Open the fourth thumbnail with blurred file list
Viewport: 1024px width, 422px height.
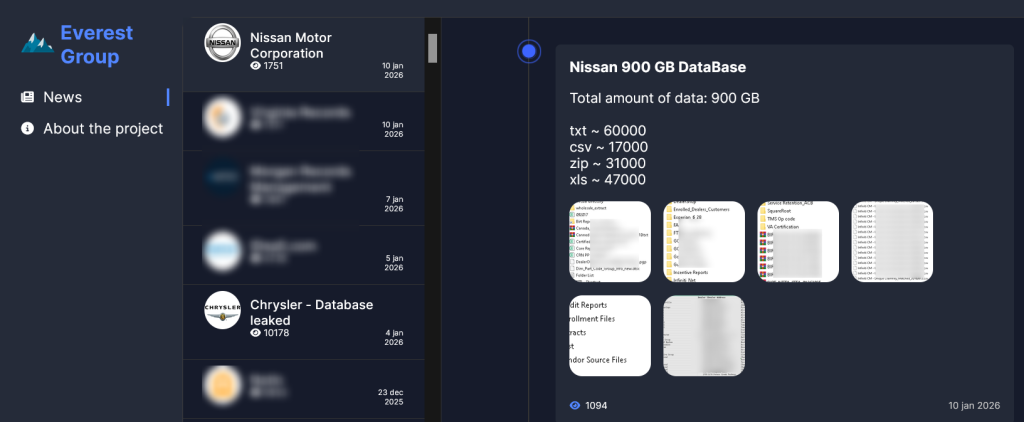[892, 242]
